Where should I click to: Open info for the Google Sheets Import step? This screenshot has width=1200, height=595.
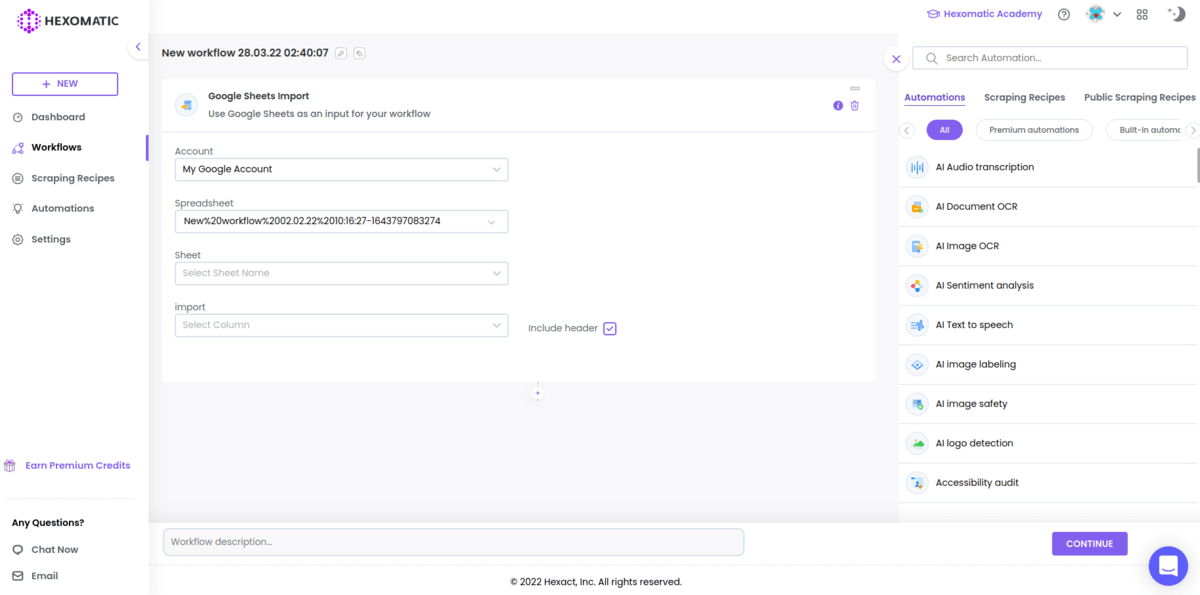pyautogui.click(x=838, y=105)
